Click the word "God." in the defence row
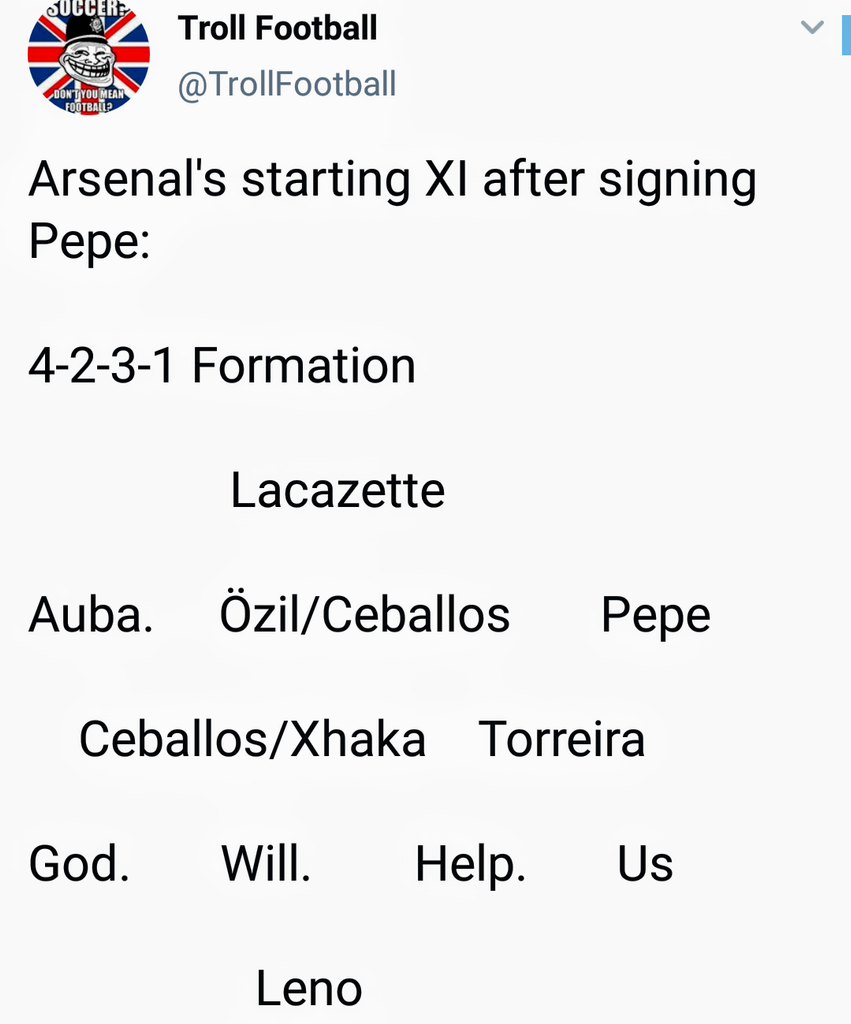Viewport: 851px width, 1024px height. pos(79,864)
